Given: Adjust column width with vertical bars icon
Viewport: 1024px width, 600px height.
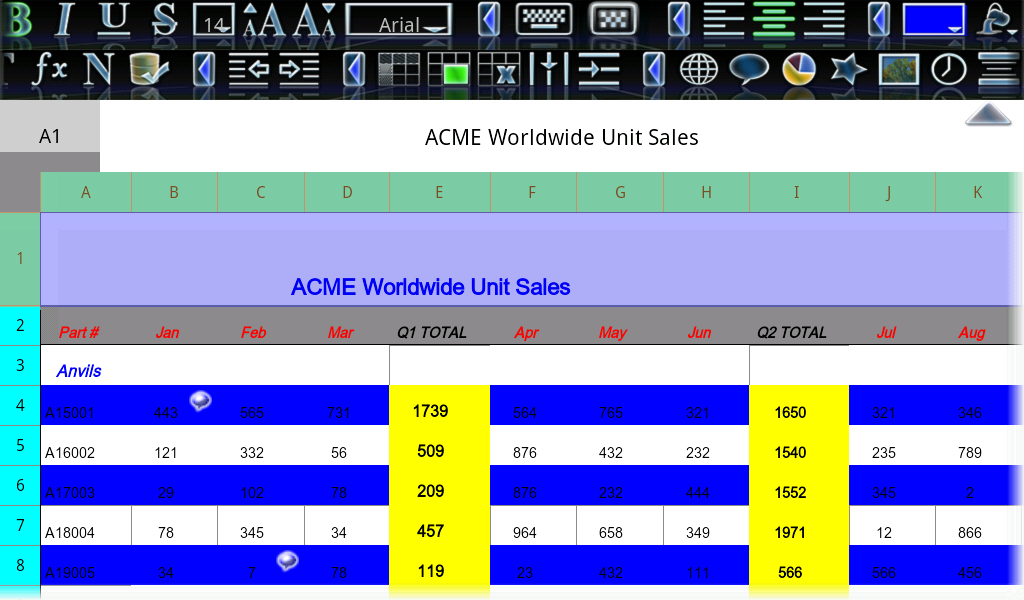Looking at the screenshot, I should click(x=549, y=69).
